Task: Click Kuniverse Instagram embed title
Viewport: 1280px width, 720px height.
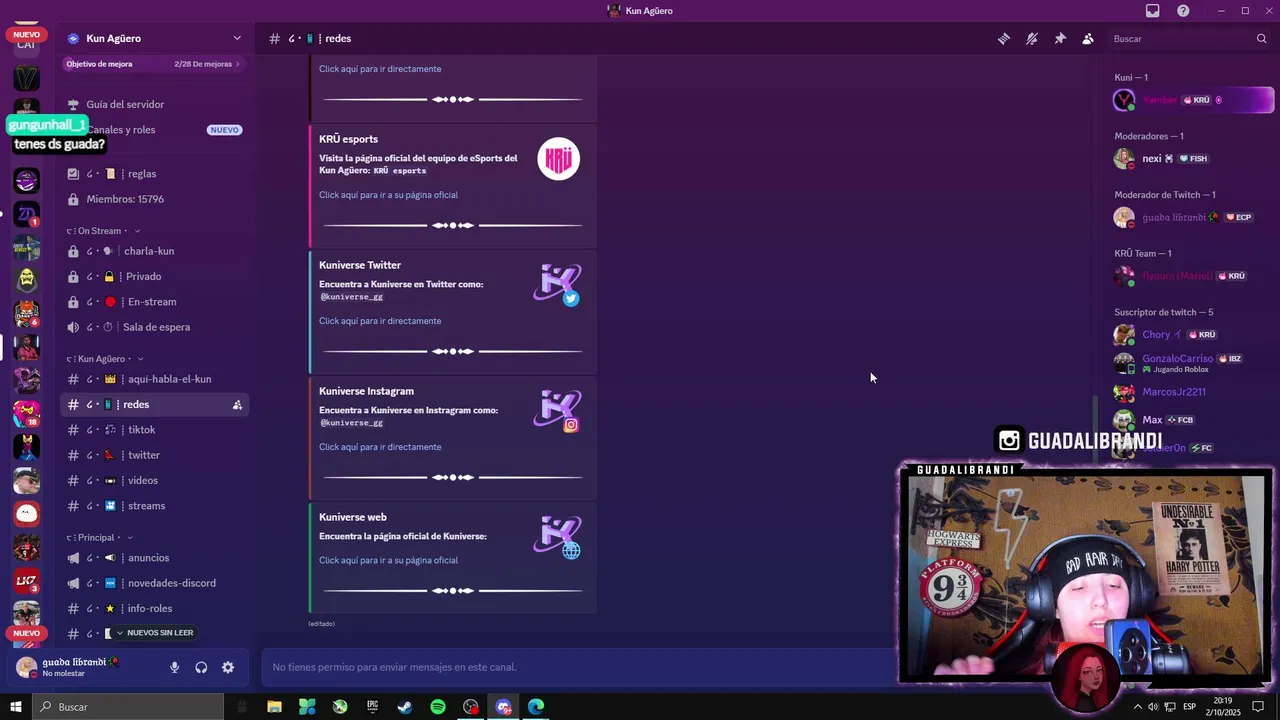Action: pyautogui.click(x=366, y=391)
